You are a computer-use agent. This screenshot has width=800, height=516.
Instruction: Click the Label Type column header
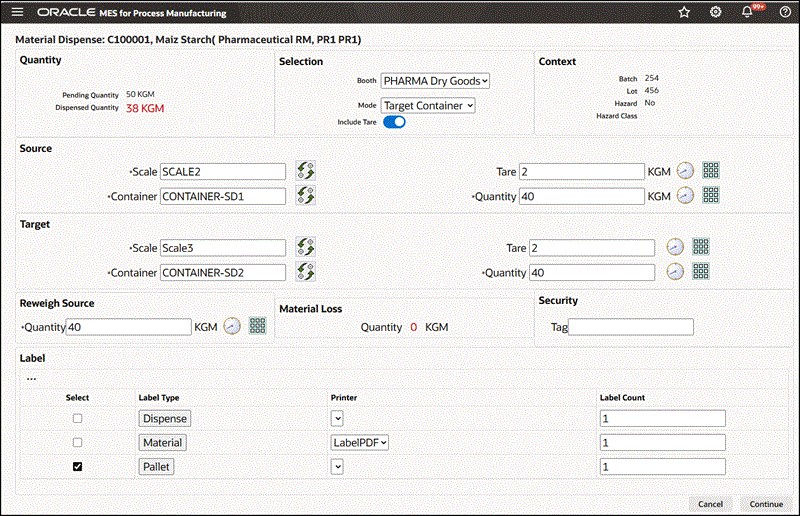click(159, 398)
